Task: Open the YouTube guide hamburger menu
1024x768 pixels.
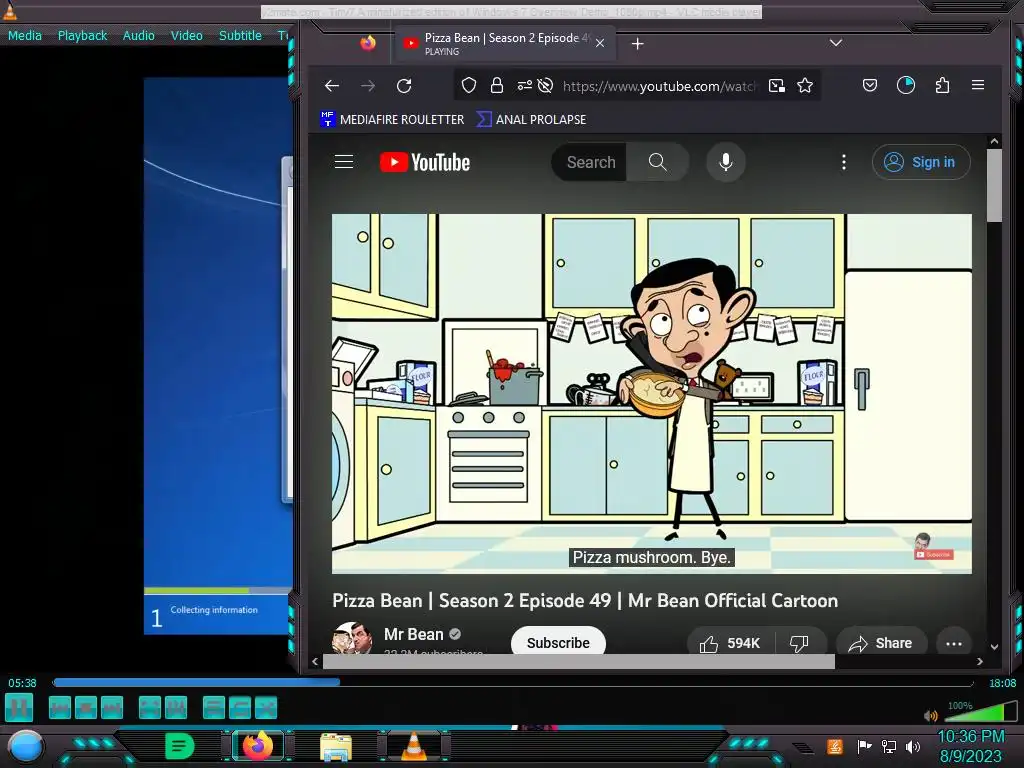Action: (x=344, y=162)
